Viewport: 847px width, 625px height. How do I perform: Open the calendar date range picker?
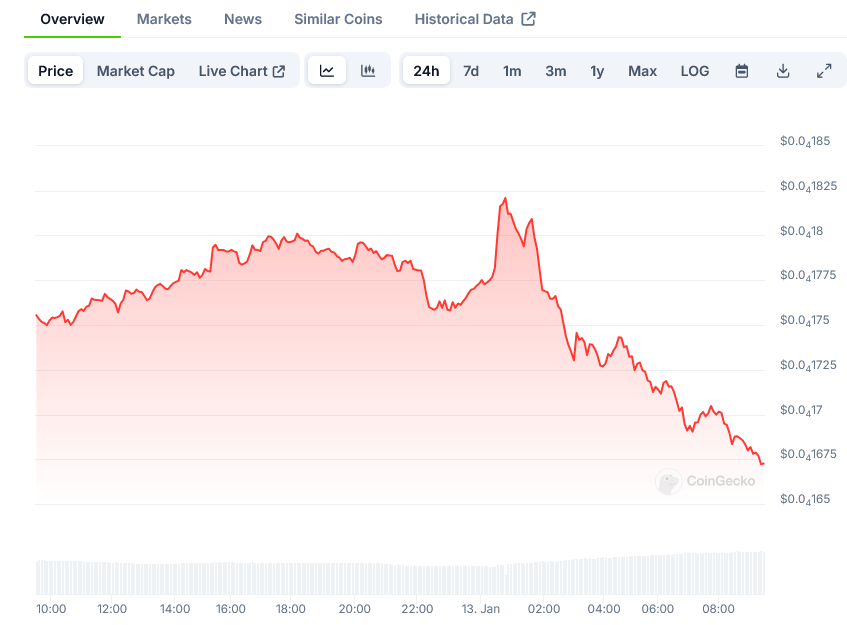click(742, 71)
